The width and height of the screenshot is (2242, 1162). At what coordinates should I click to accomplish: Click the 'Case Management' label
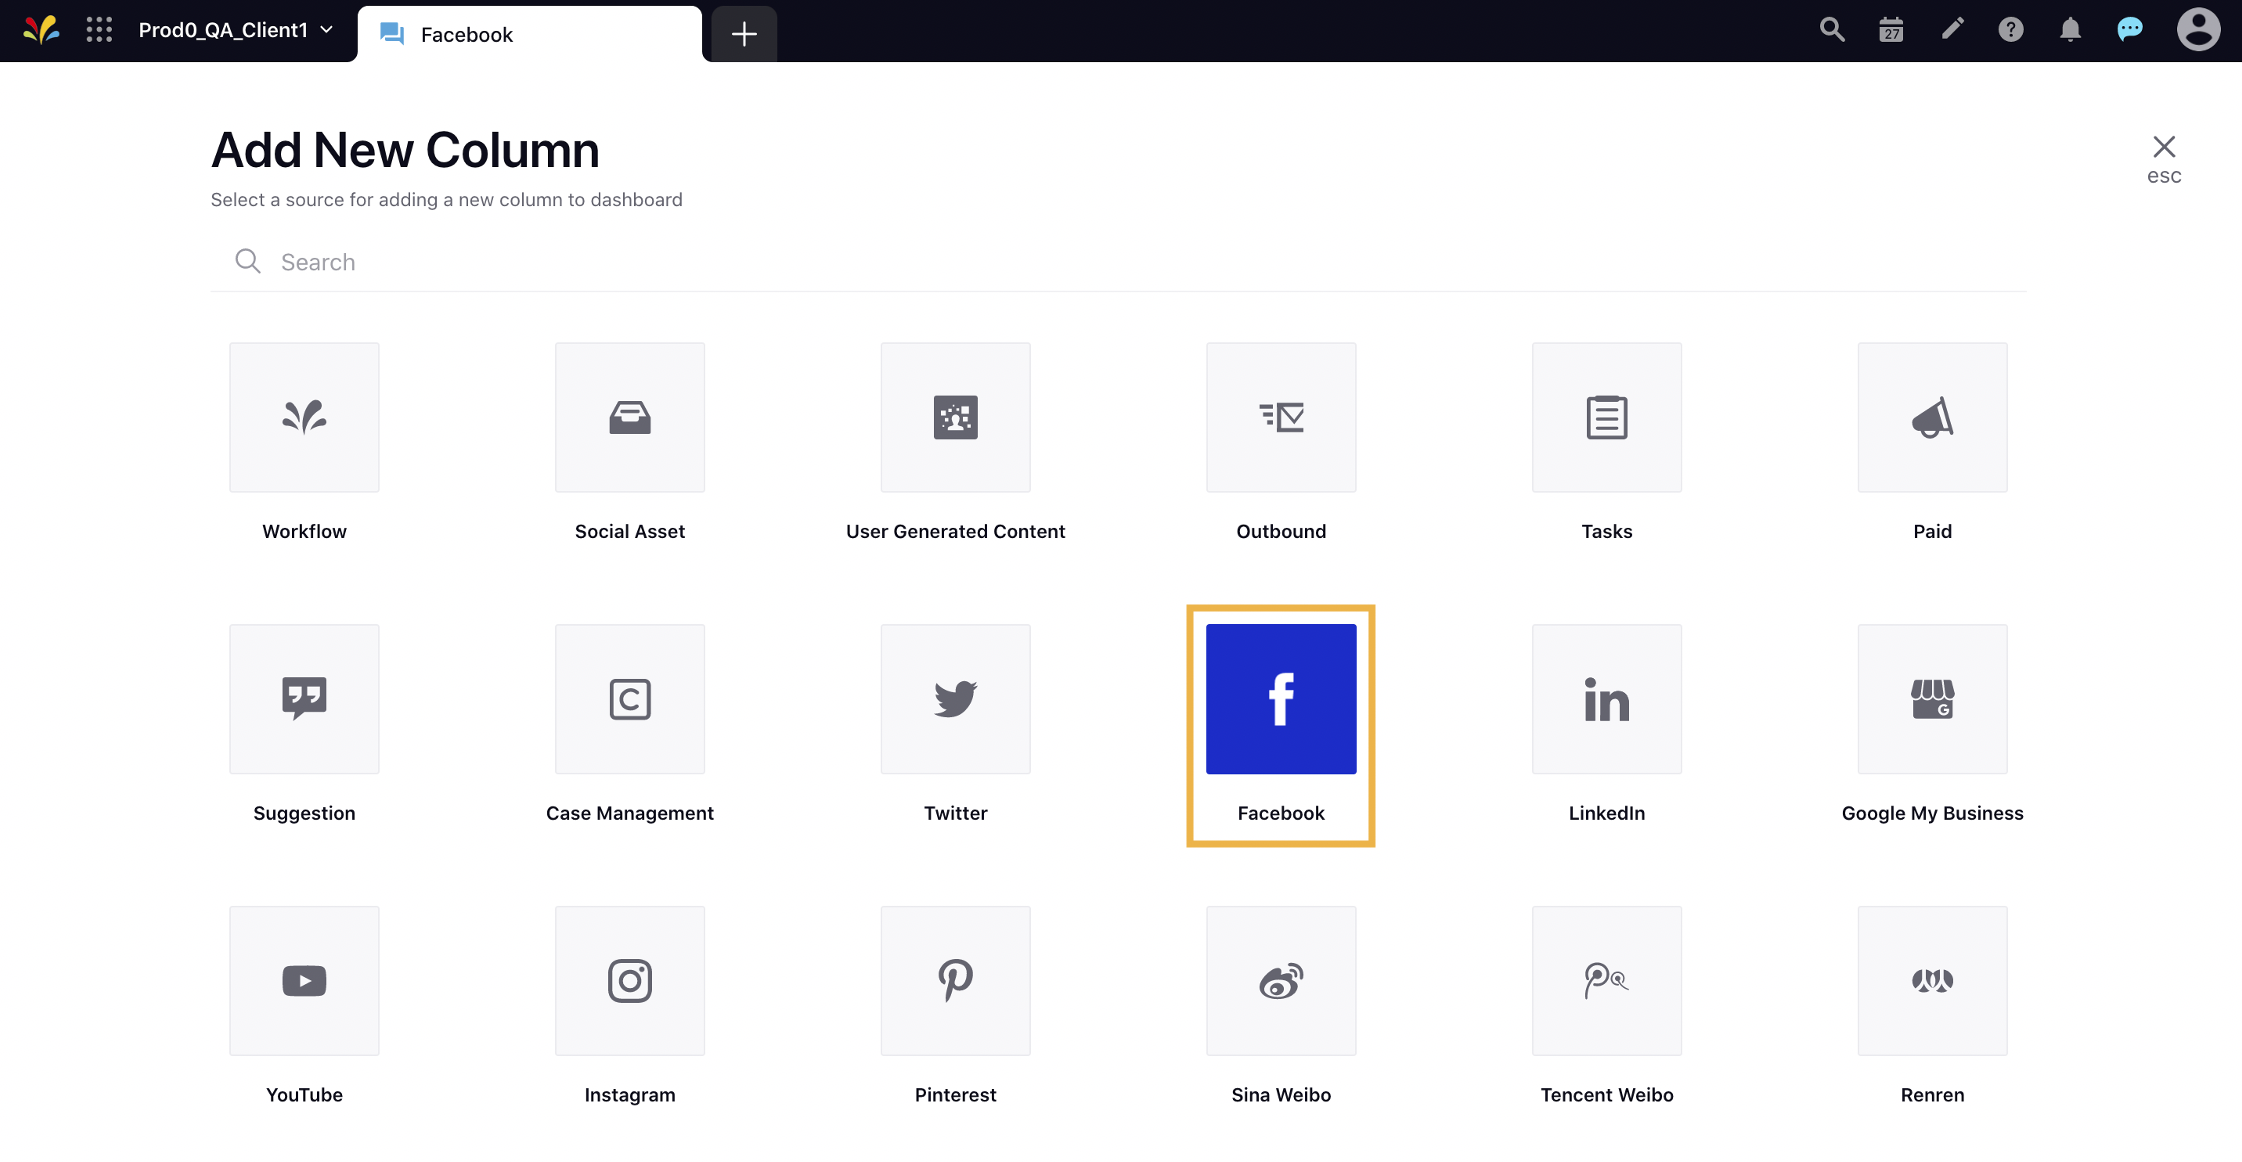pyautogui.click(x=630, y=813)
